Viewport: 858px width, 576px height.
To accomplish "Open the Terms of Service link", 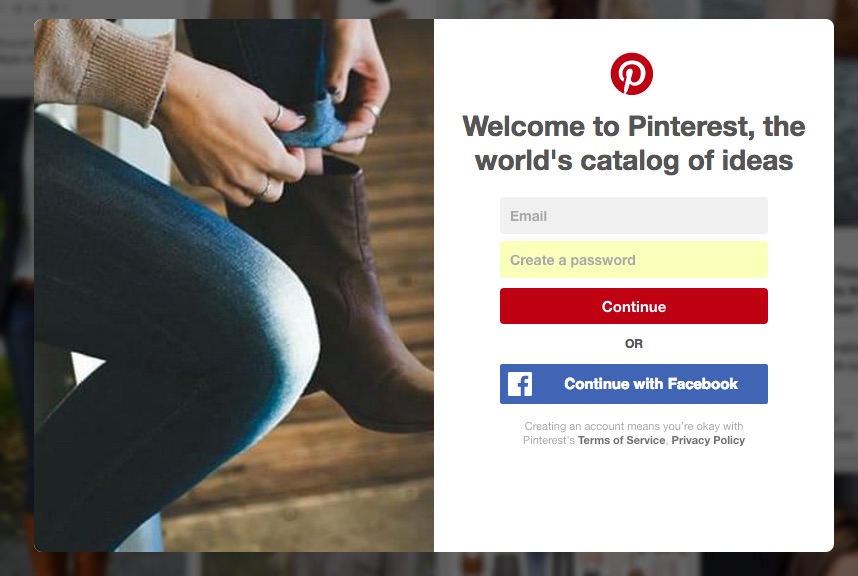I will click(x=622, y=440).
